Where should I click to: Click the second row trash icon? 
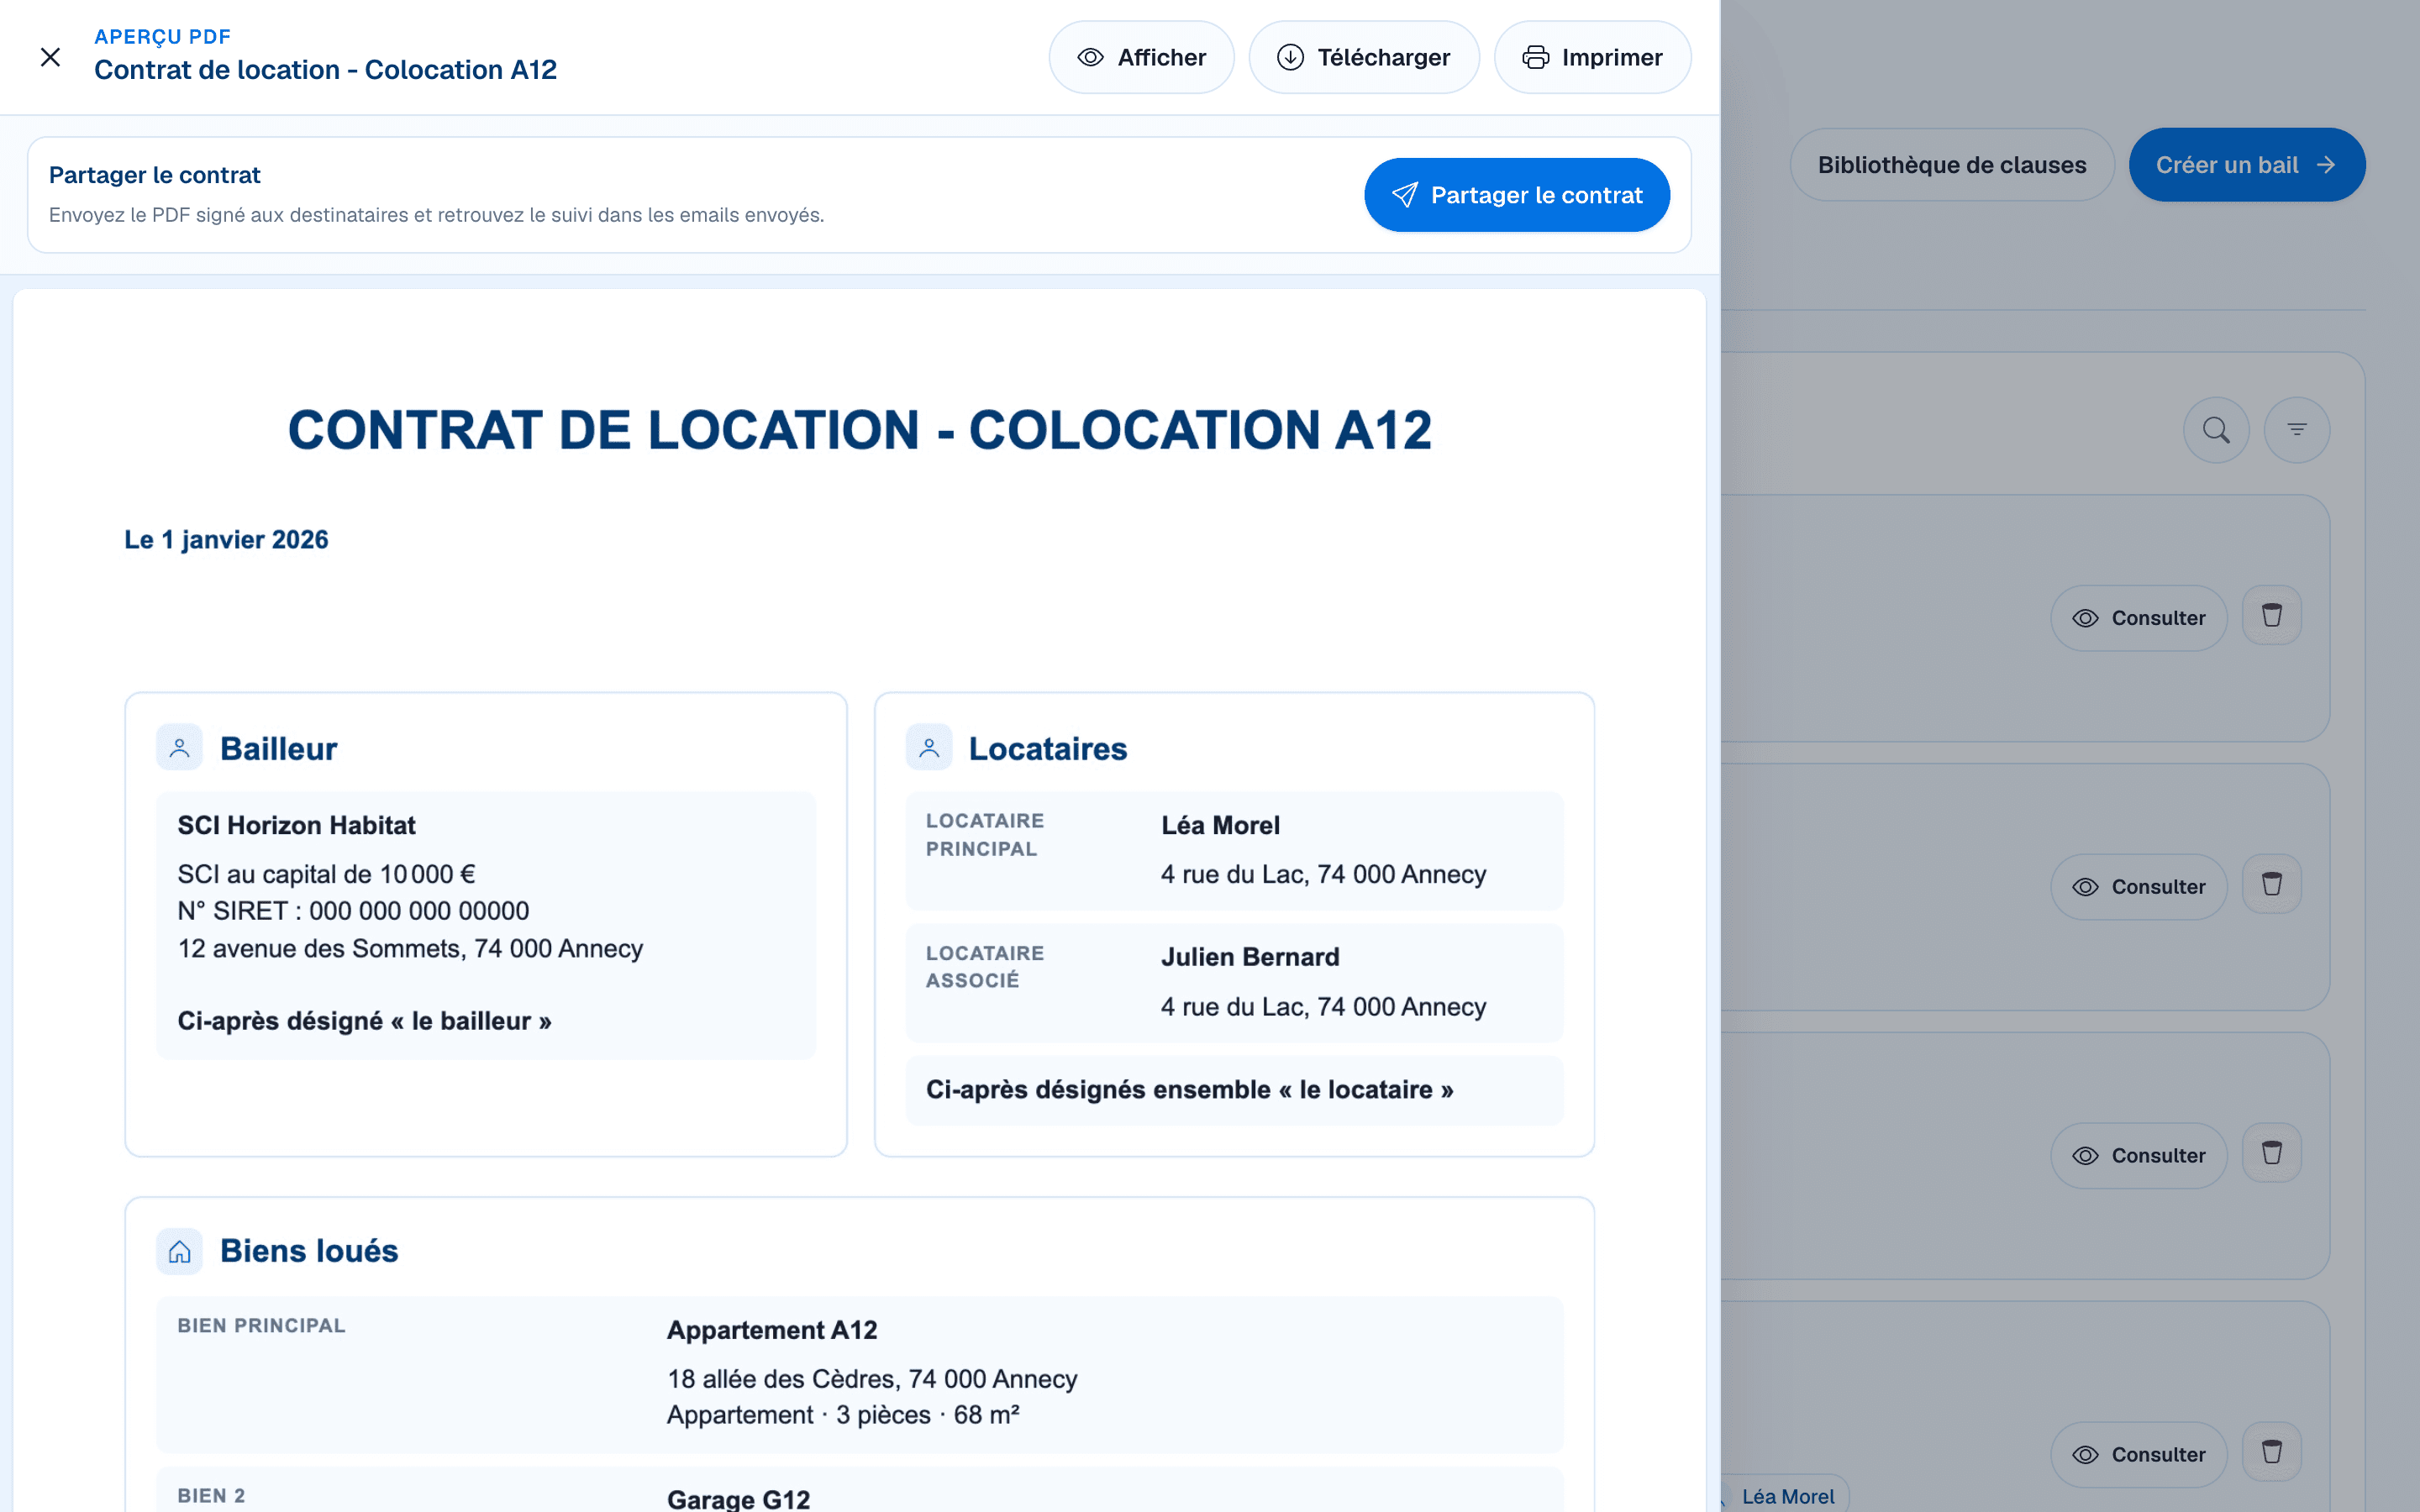pyautogui.click(x=2272, y=884)
